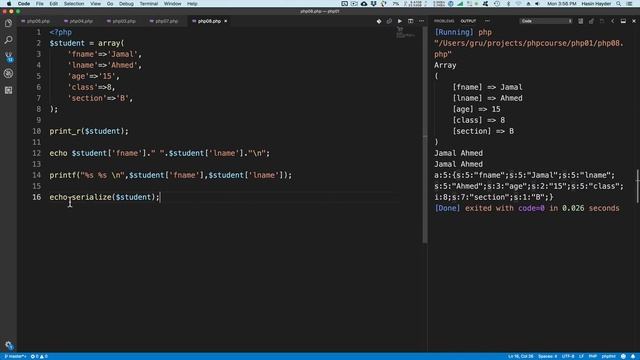Move panel with the chevron arrow icon
Viewport: 640px width, 360px height.
612,21
